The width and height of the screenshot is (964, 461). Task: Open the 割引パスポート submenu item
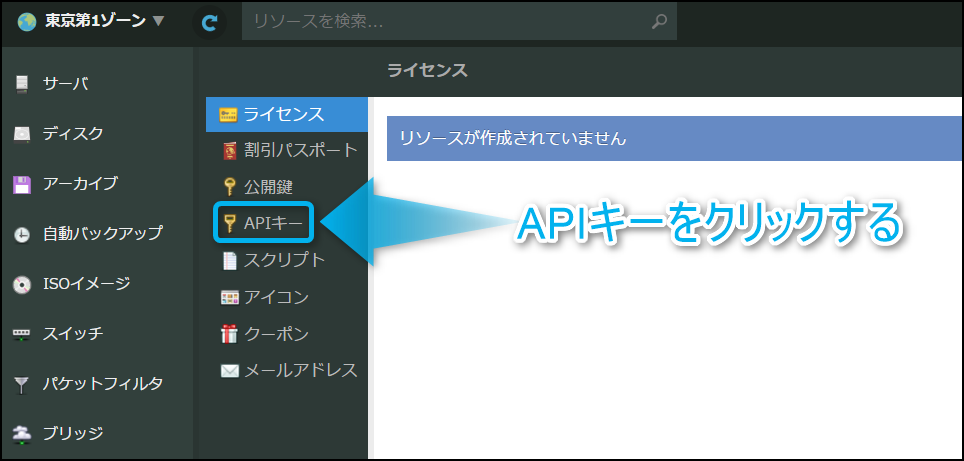point(299,151)
